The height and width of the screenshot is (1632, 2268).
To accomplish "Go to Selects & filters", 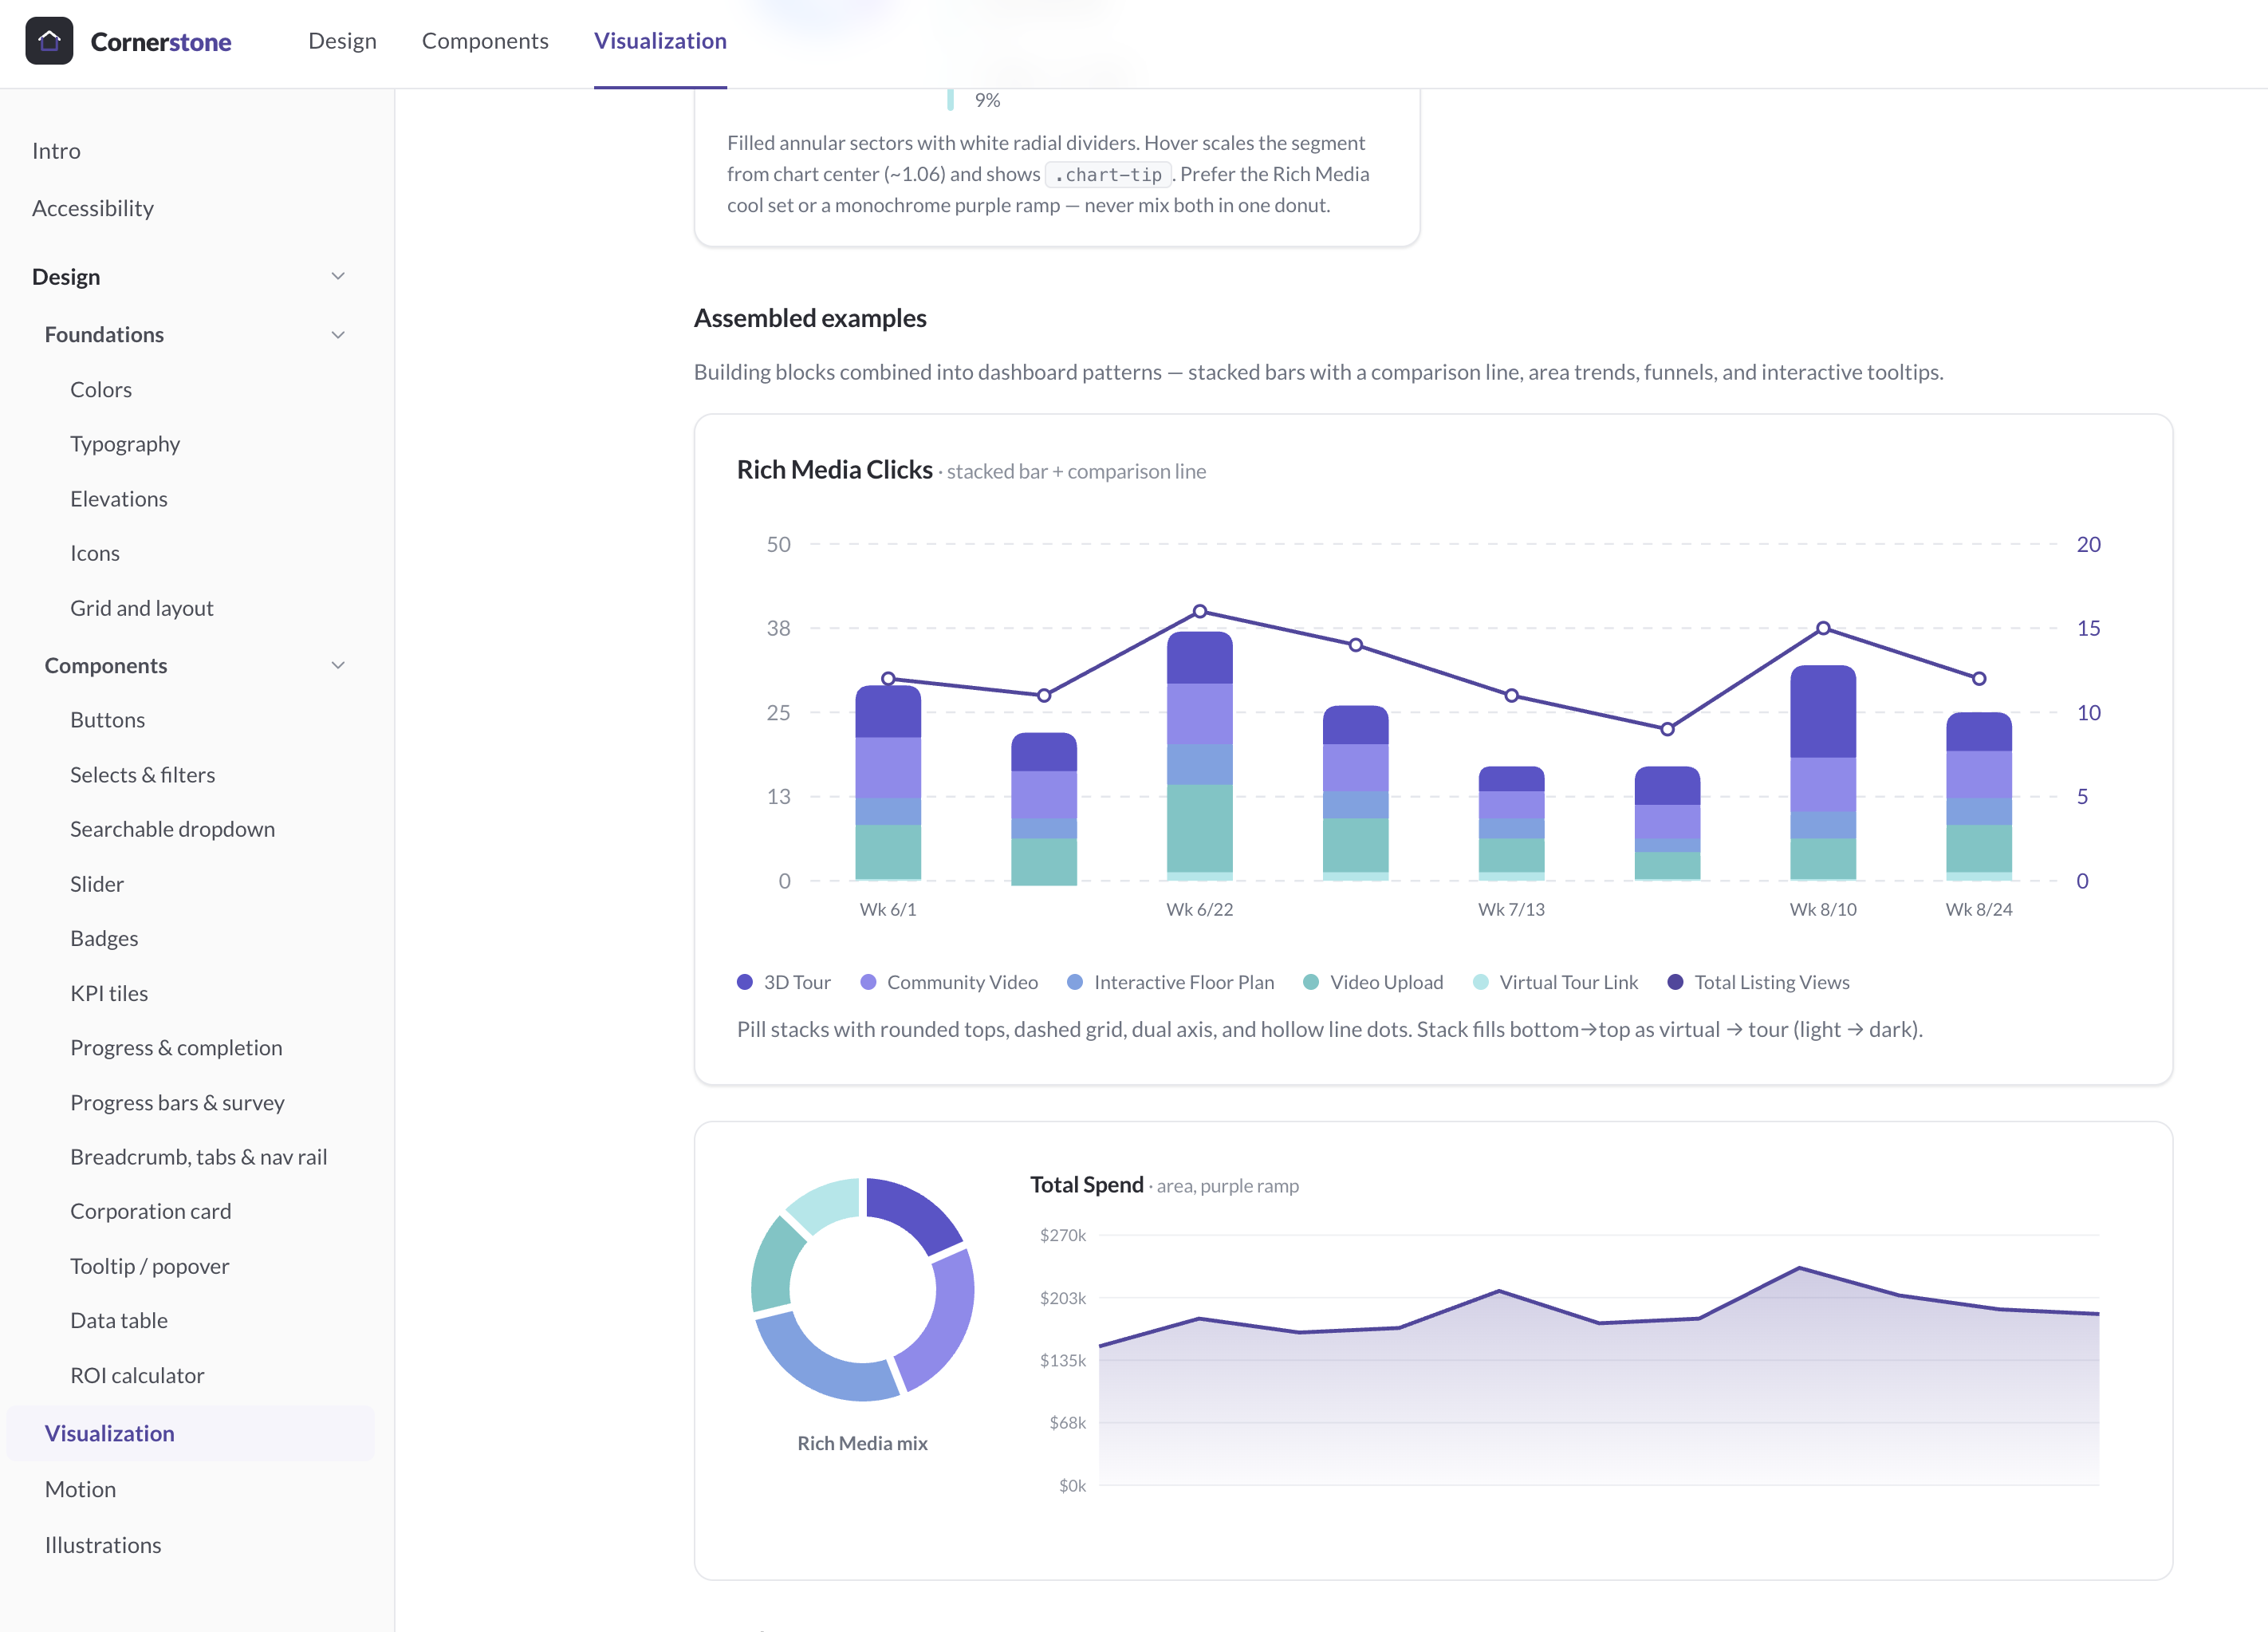I will pyautogui.click(x=143, y=775).
